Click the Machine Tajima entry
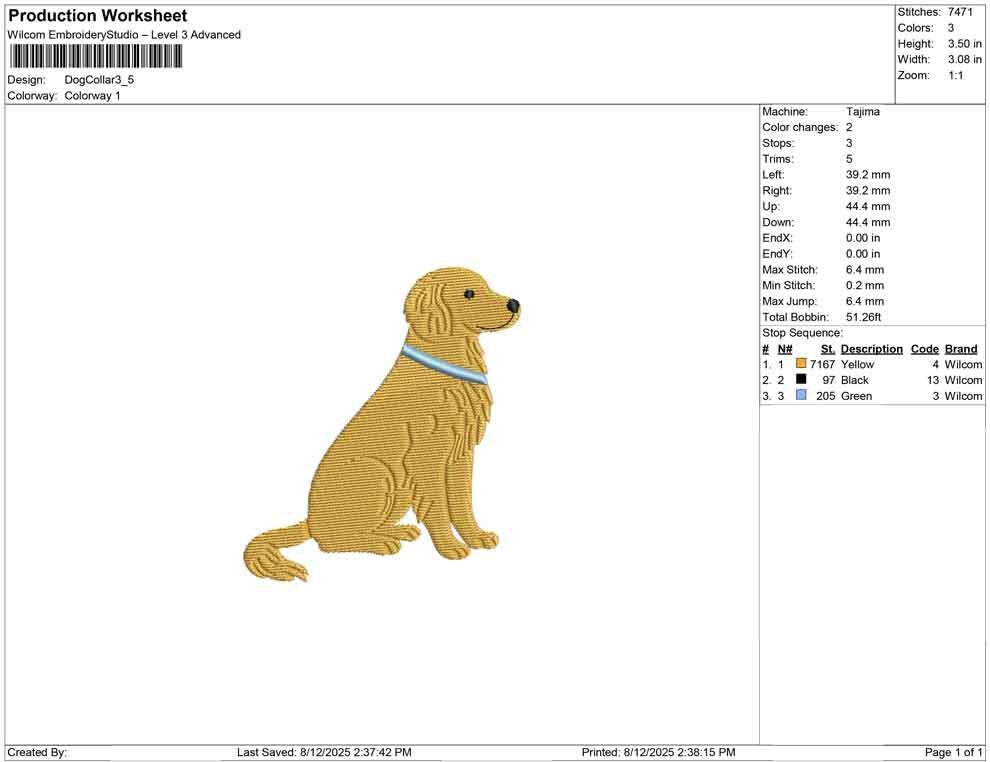Viewport: 990px width, 762px height. (865, 111)
